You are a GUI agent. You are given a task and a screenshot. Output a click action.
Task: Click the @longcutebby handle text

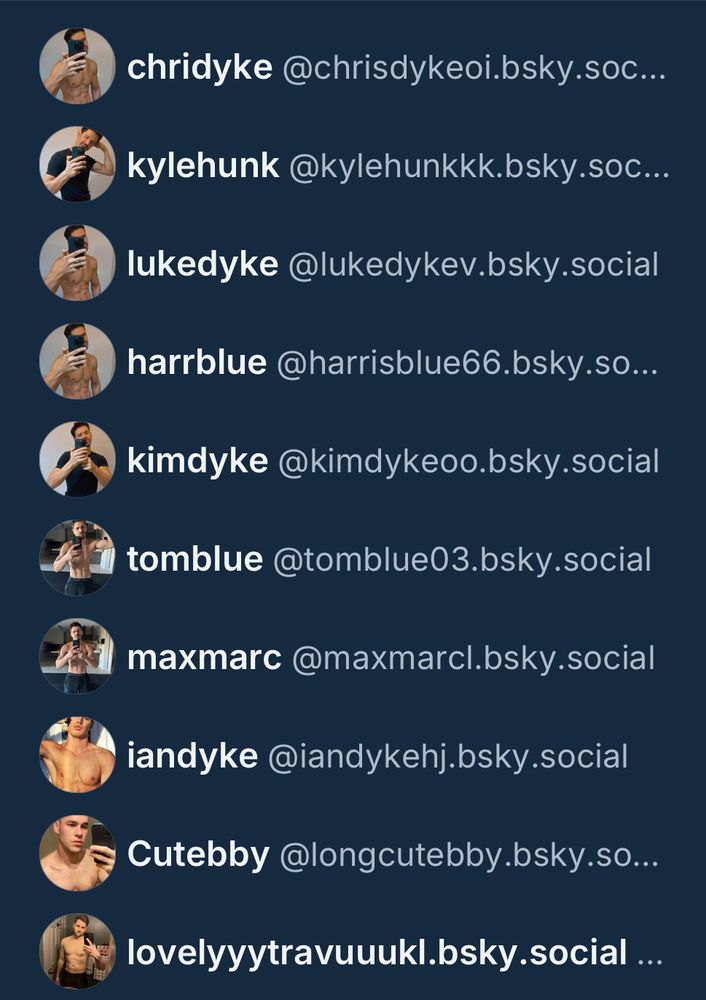[469, 856]
